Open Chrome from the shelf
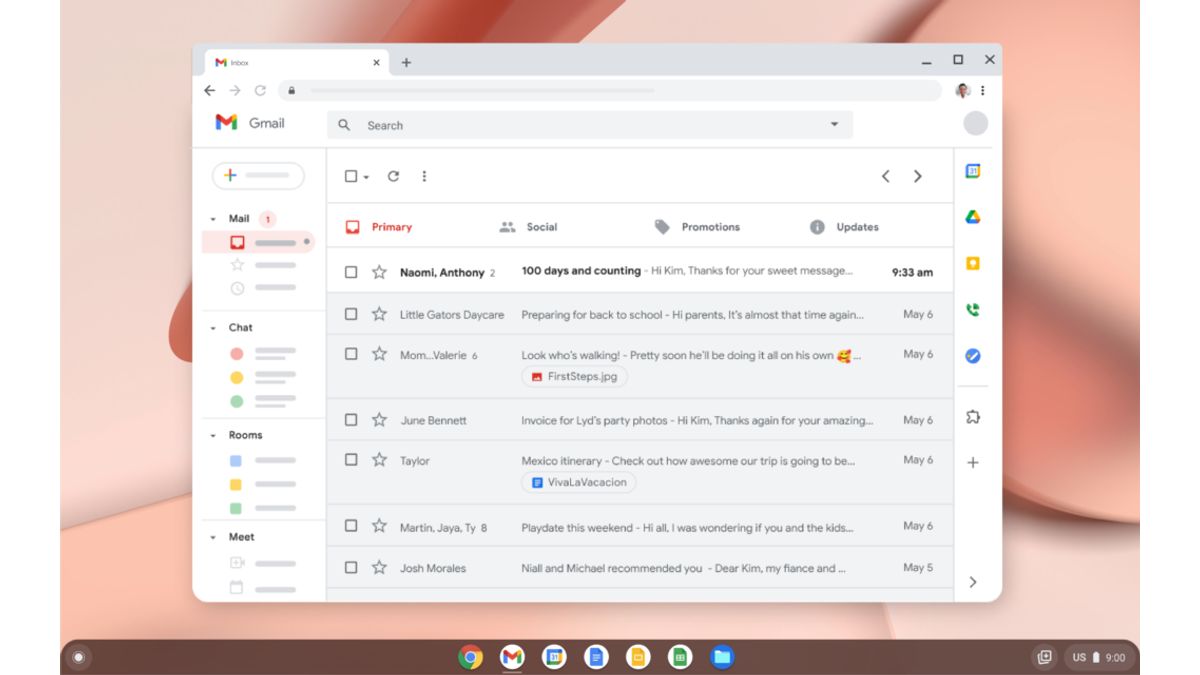The image size is (1200, 675). (x=470, y=657)
